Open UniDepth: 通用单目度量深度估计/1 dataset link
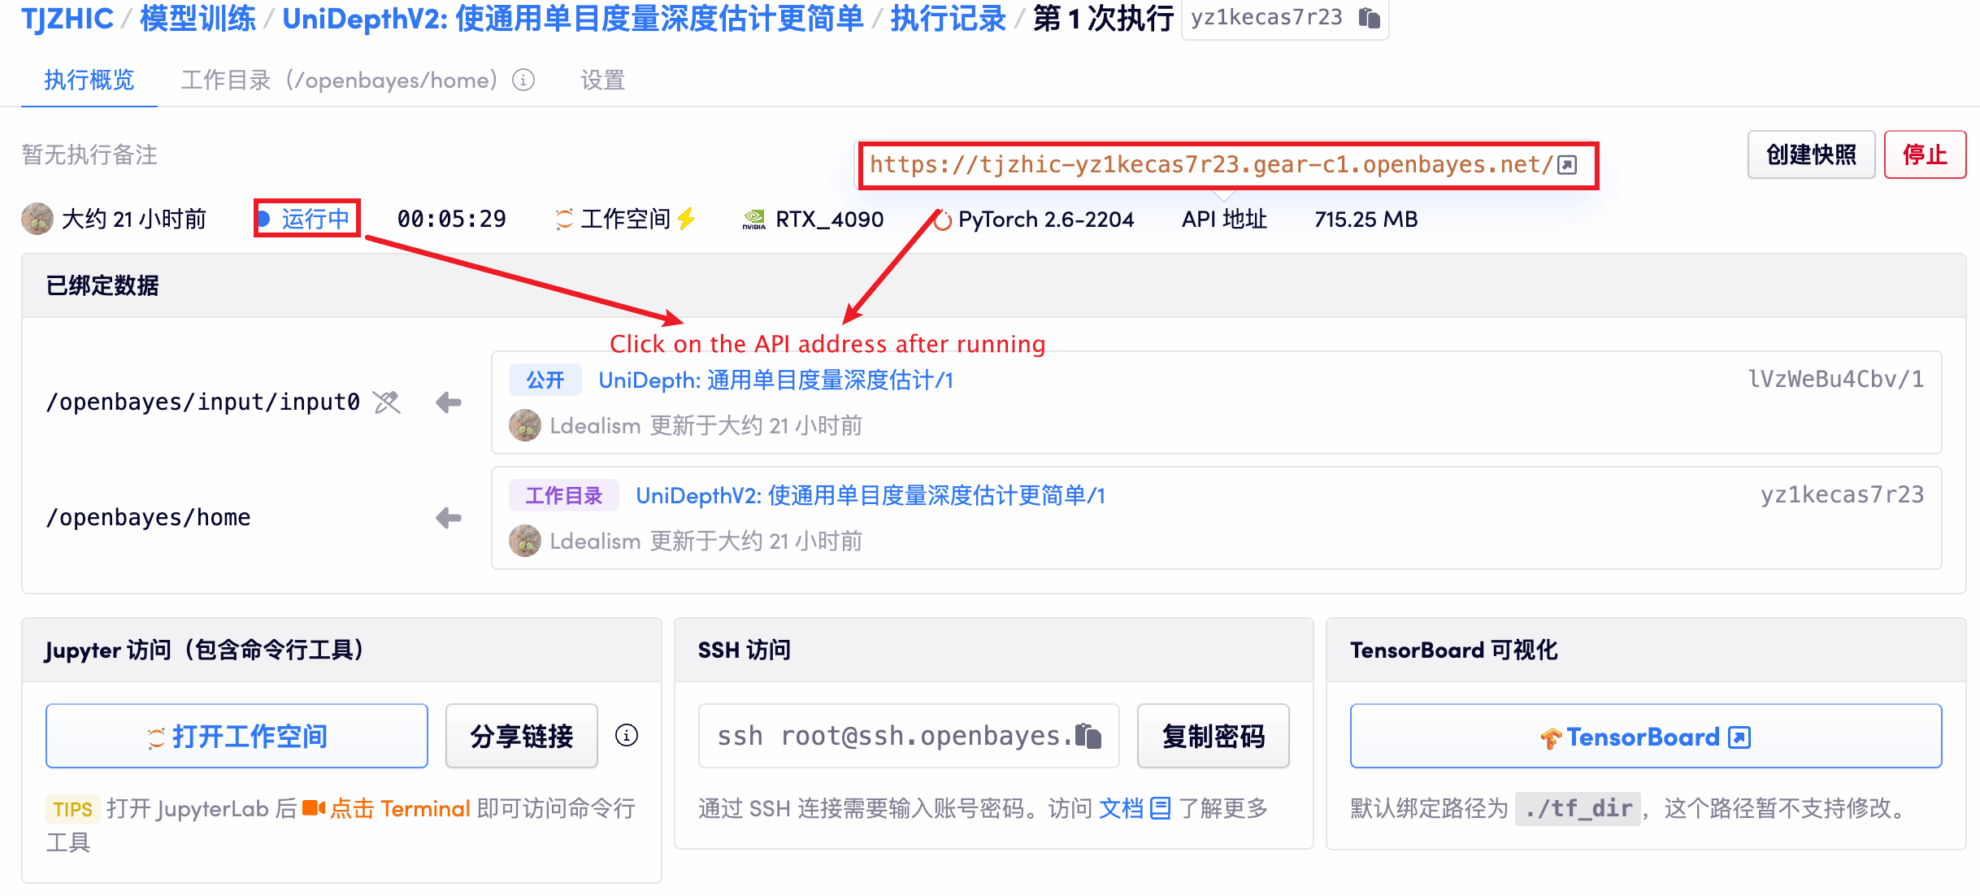 [775, 380]
